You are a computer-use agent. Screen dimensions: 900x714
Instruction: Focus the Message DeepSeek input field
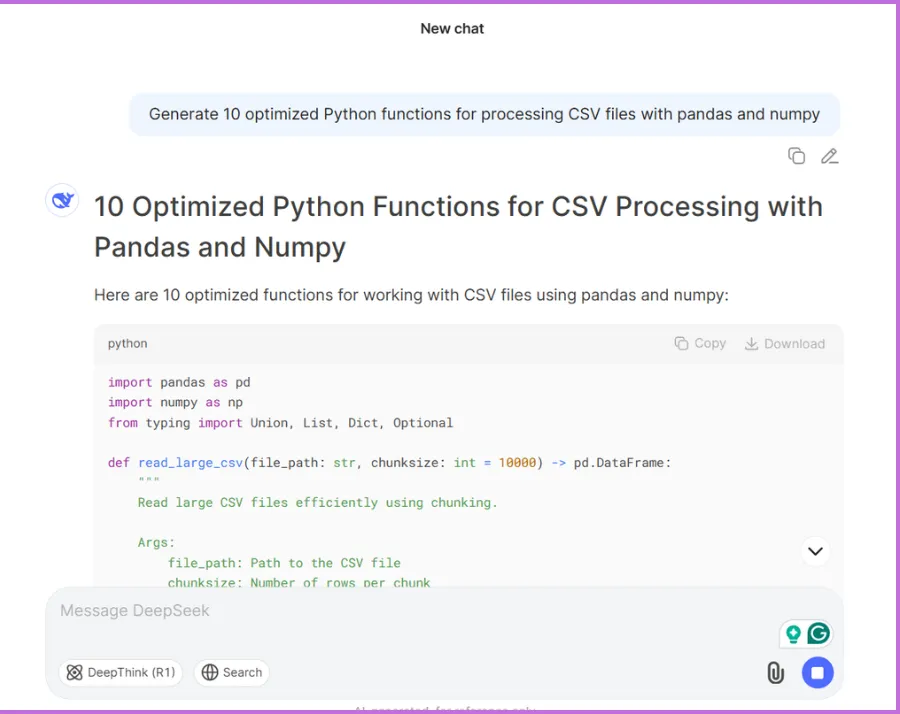click(400, 611)
